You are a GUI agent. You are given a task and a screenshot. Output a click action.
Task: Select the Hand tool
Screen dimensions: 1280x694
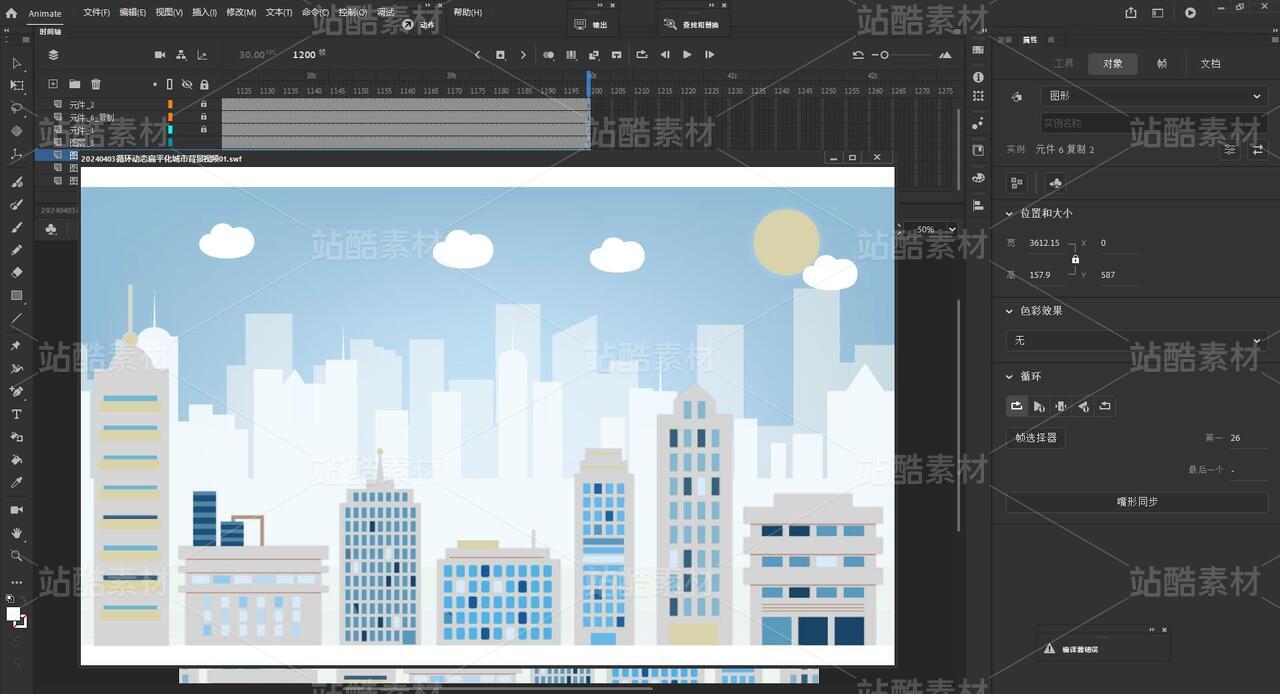coord(16,533)
